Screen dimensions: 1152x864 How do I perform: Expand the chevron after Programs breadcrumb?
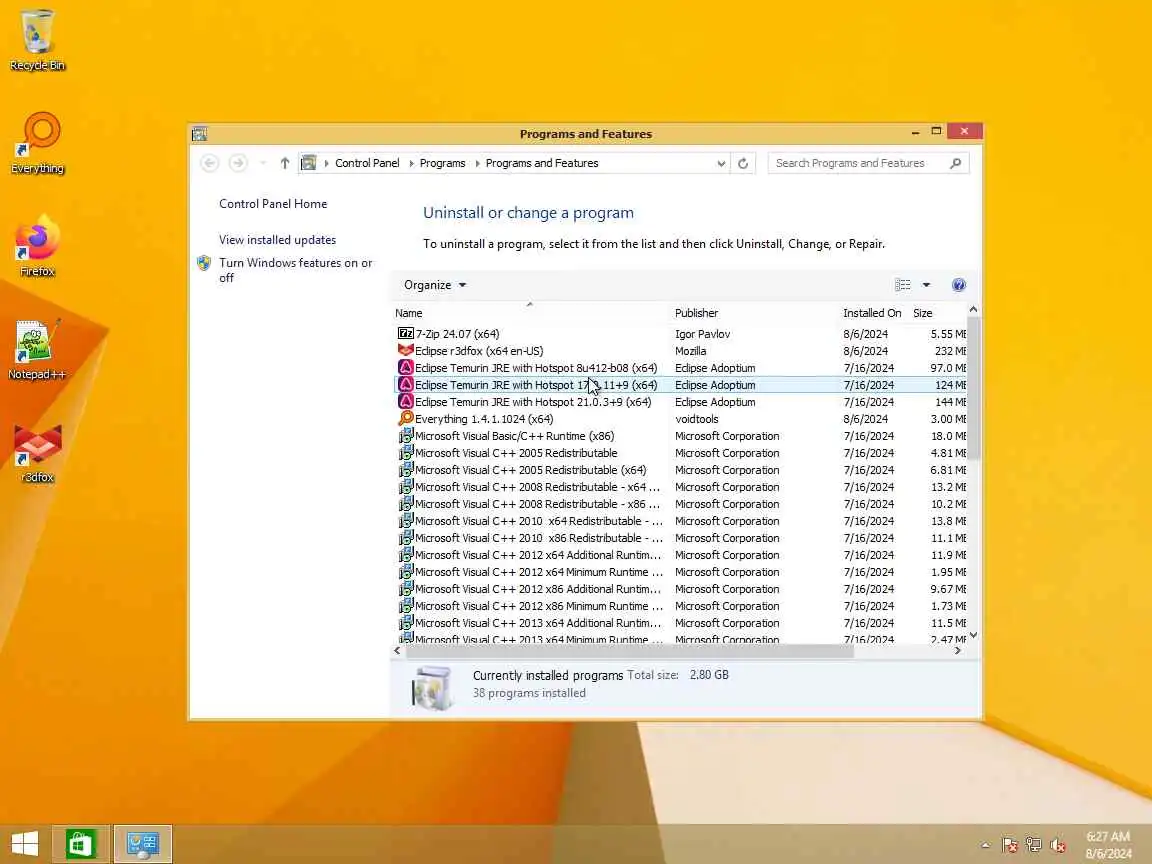point(477,163)
